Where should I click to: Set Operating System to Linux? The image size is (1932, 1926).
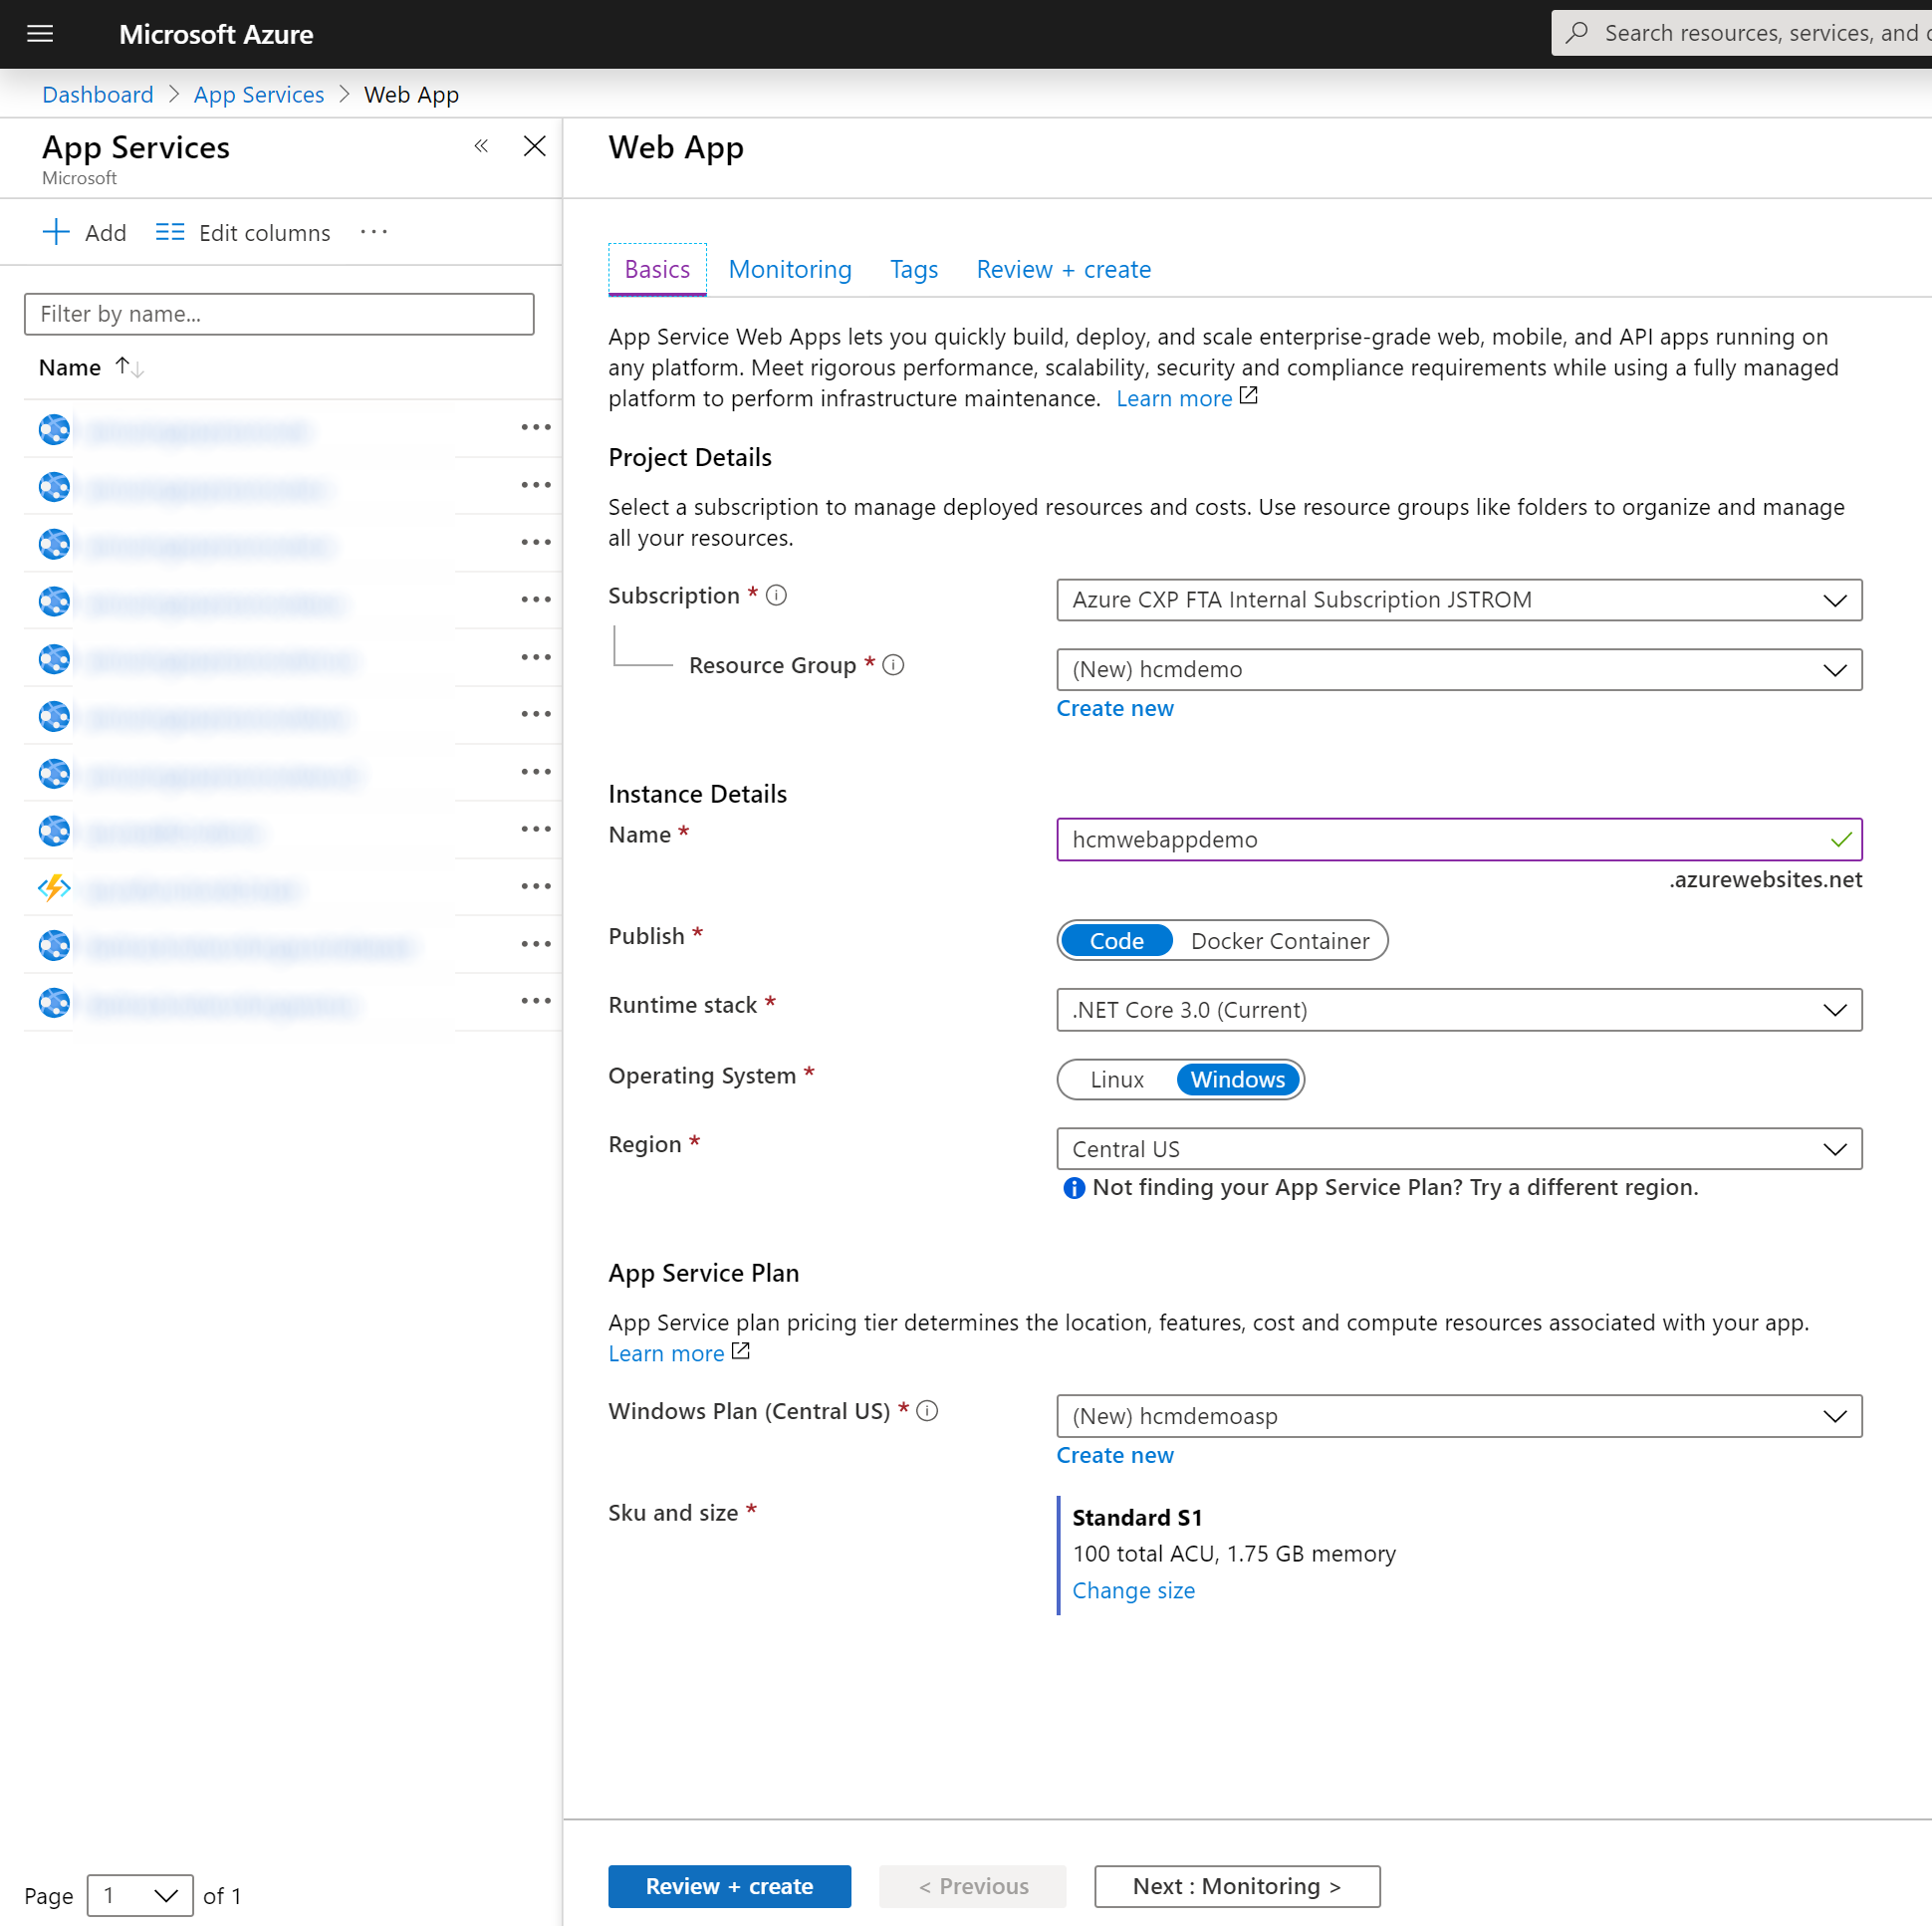coord(1116,1079)
